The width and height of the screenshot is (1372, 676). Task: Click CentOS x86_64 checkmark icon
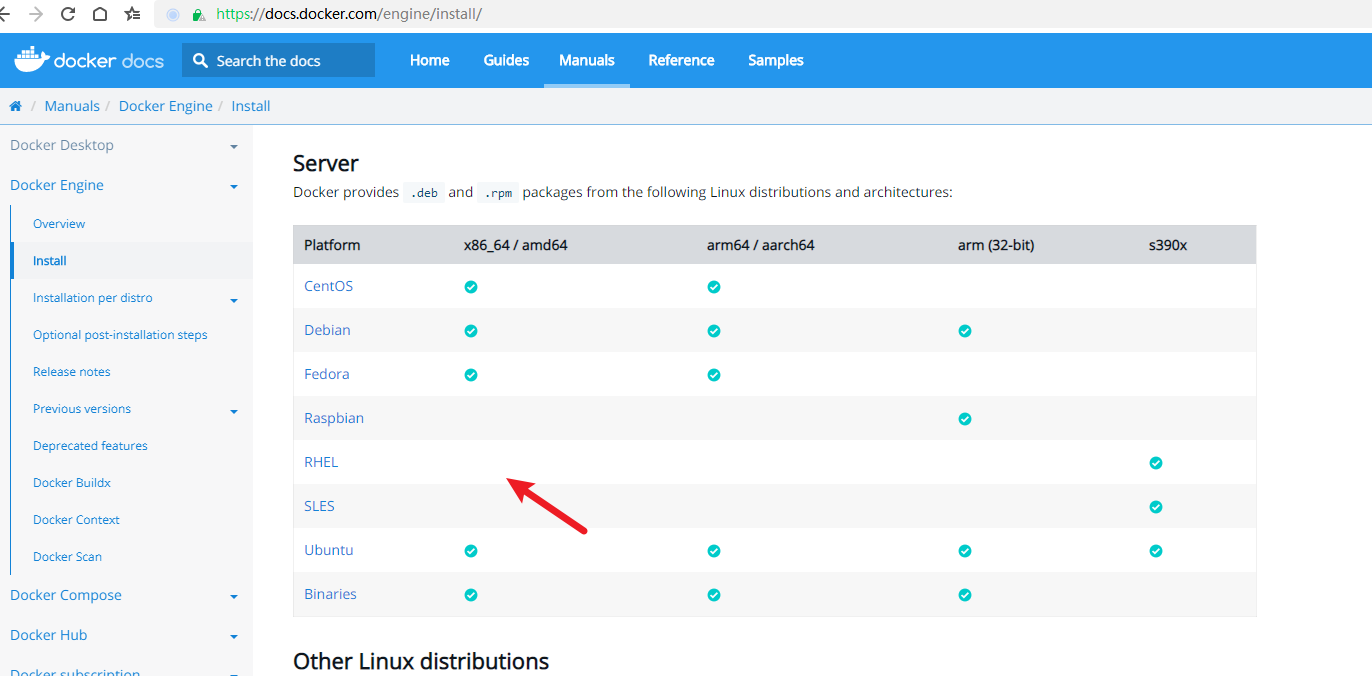click(471, 287)
